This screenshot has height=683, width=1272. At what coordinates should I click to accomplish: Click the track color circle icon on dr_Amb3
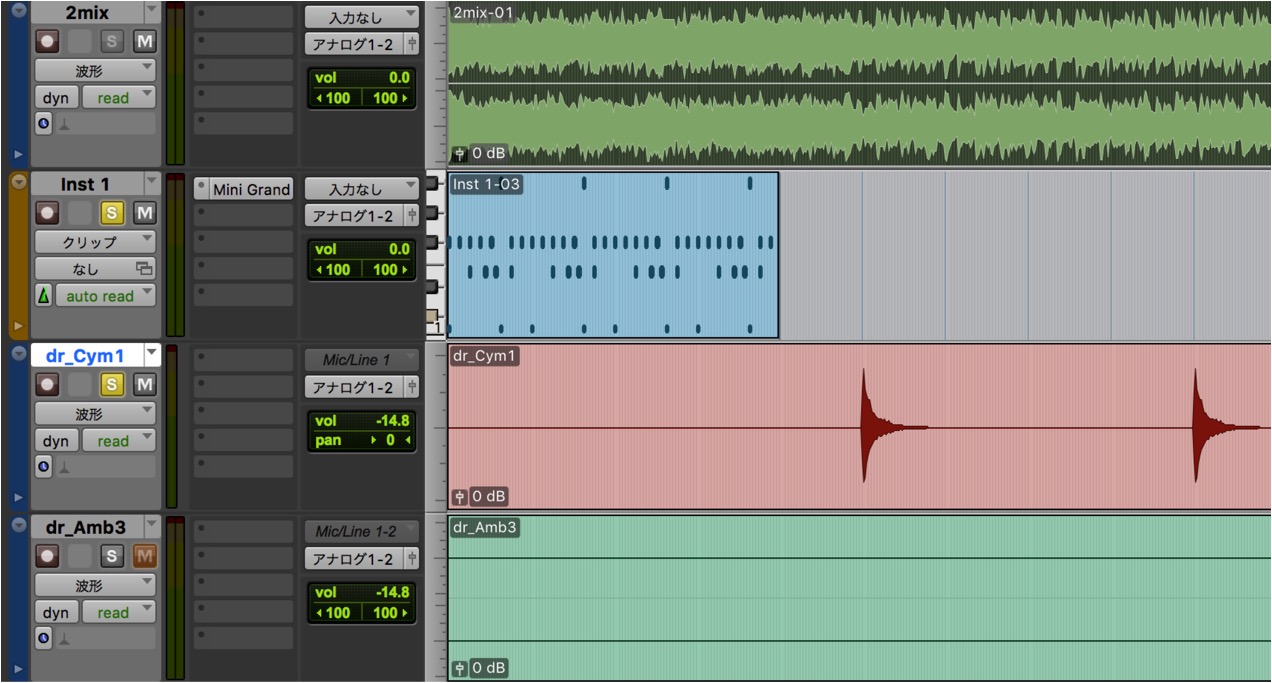click(x=17, y=526)
